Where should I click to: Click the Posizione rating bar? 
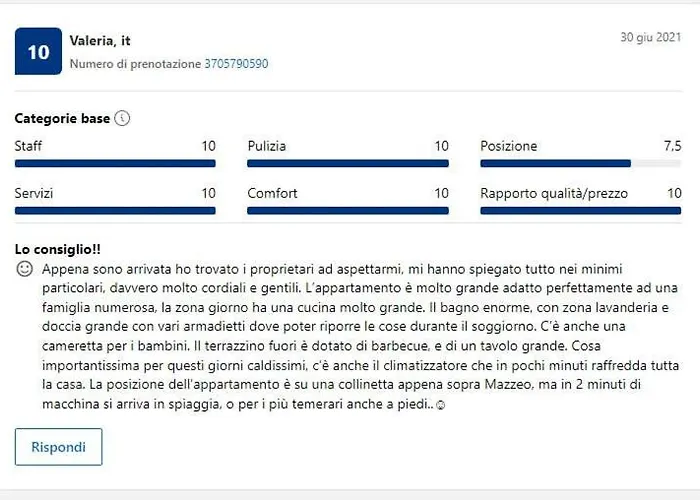pos(580,163)
